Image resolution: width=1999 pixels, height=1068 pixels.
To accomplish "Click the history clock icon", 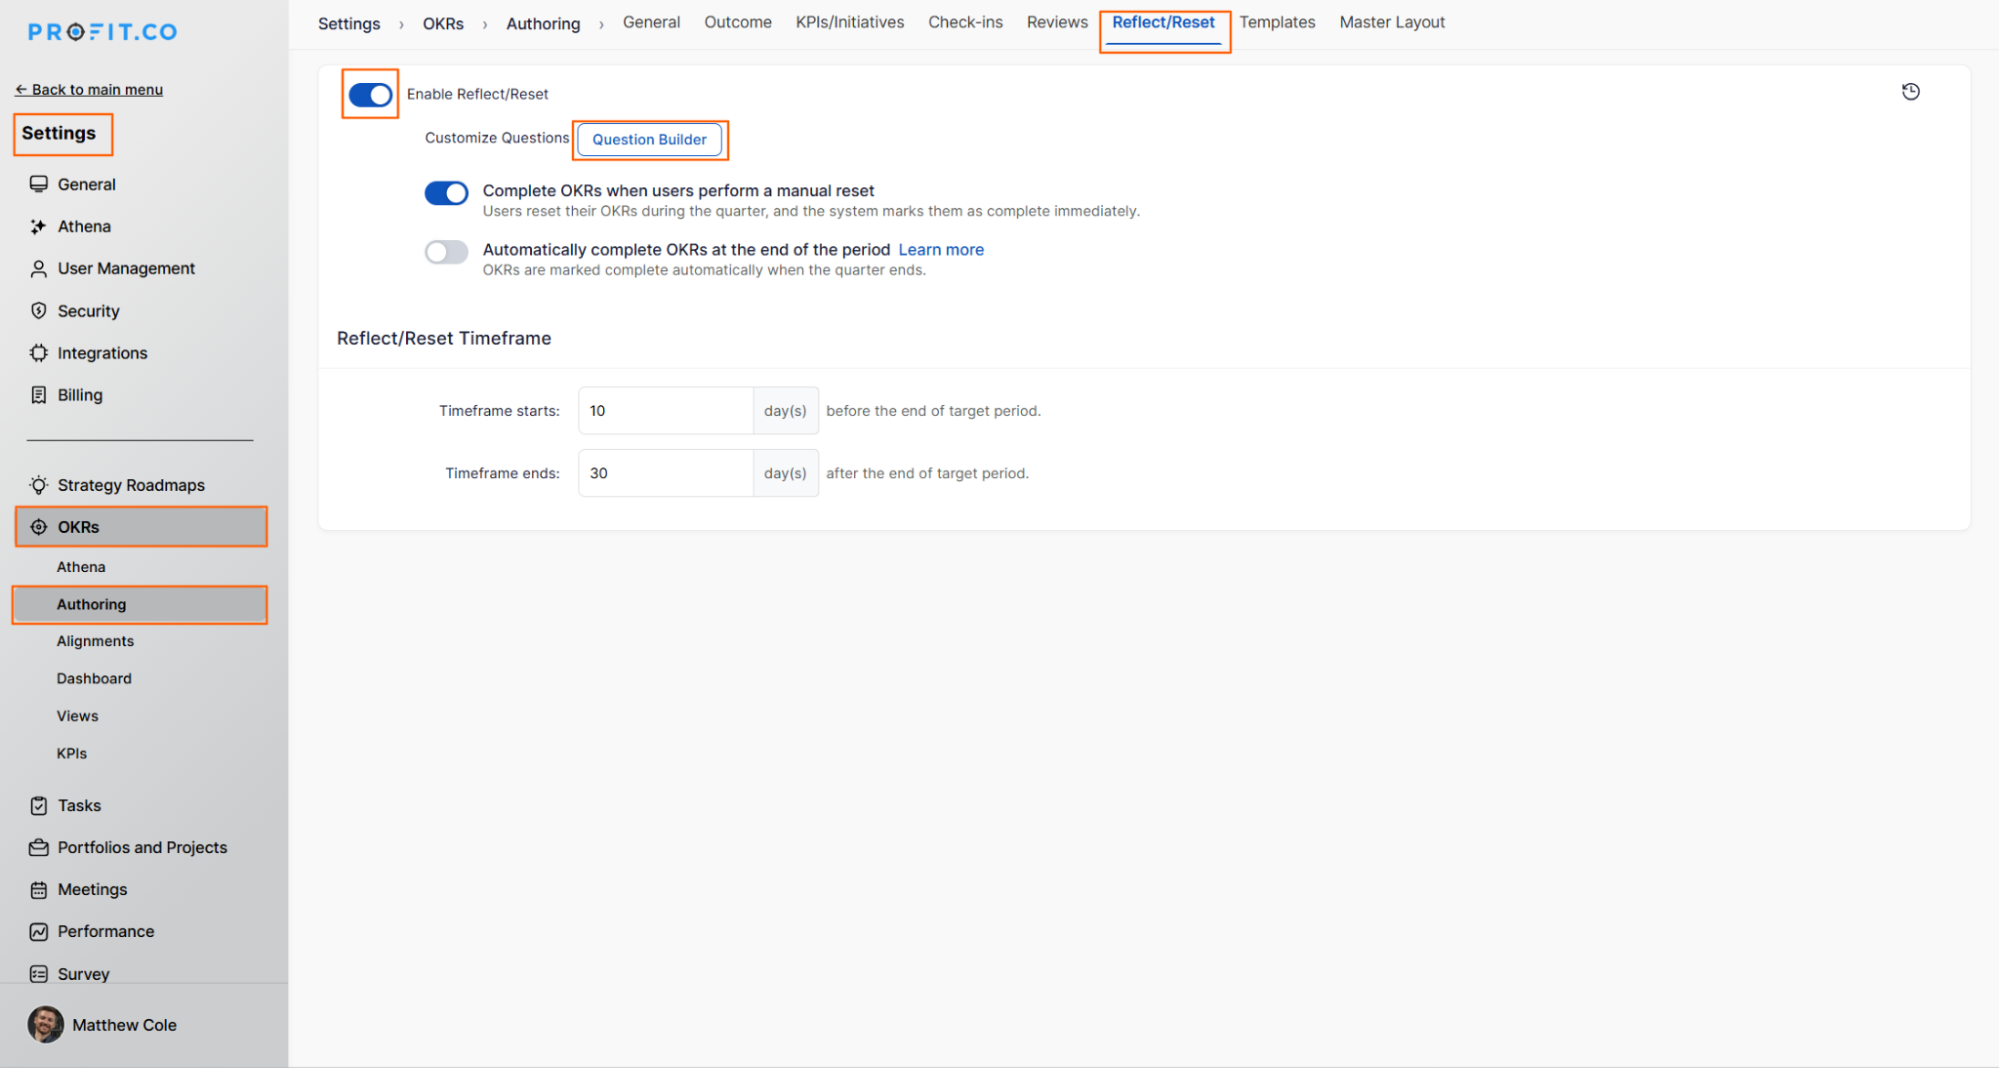I will pos(1910,92).
